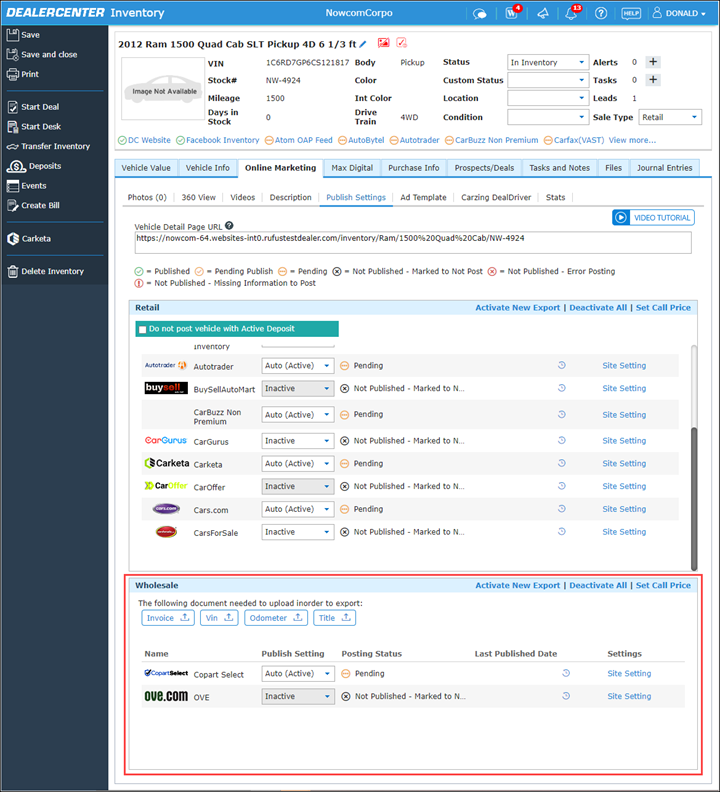Click the Retail list vertical scrollbar
The width and height of the screenshot is (720, 792).
694,498
